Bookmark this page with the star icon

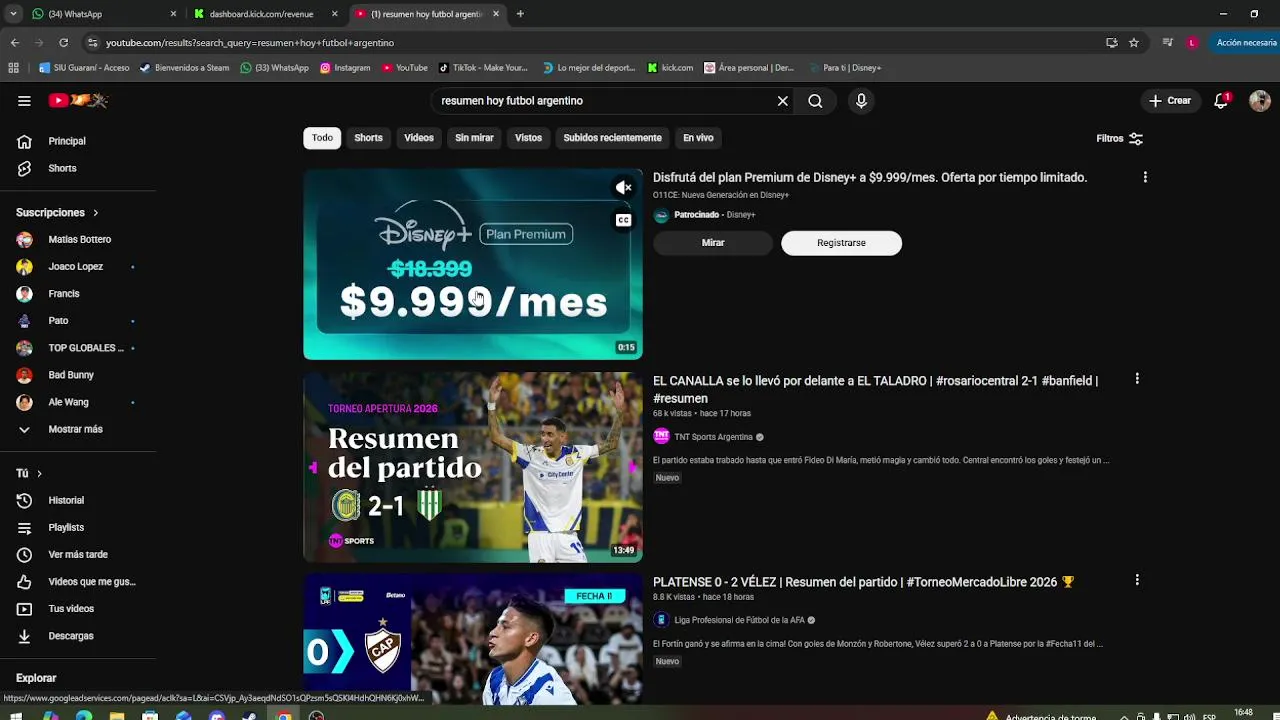pos(1134,43)
